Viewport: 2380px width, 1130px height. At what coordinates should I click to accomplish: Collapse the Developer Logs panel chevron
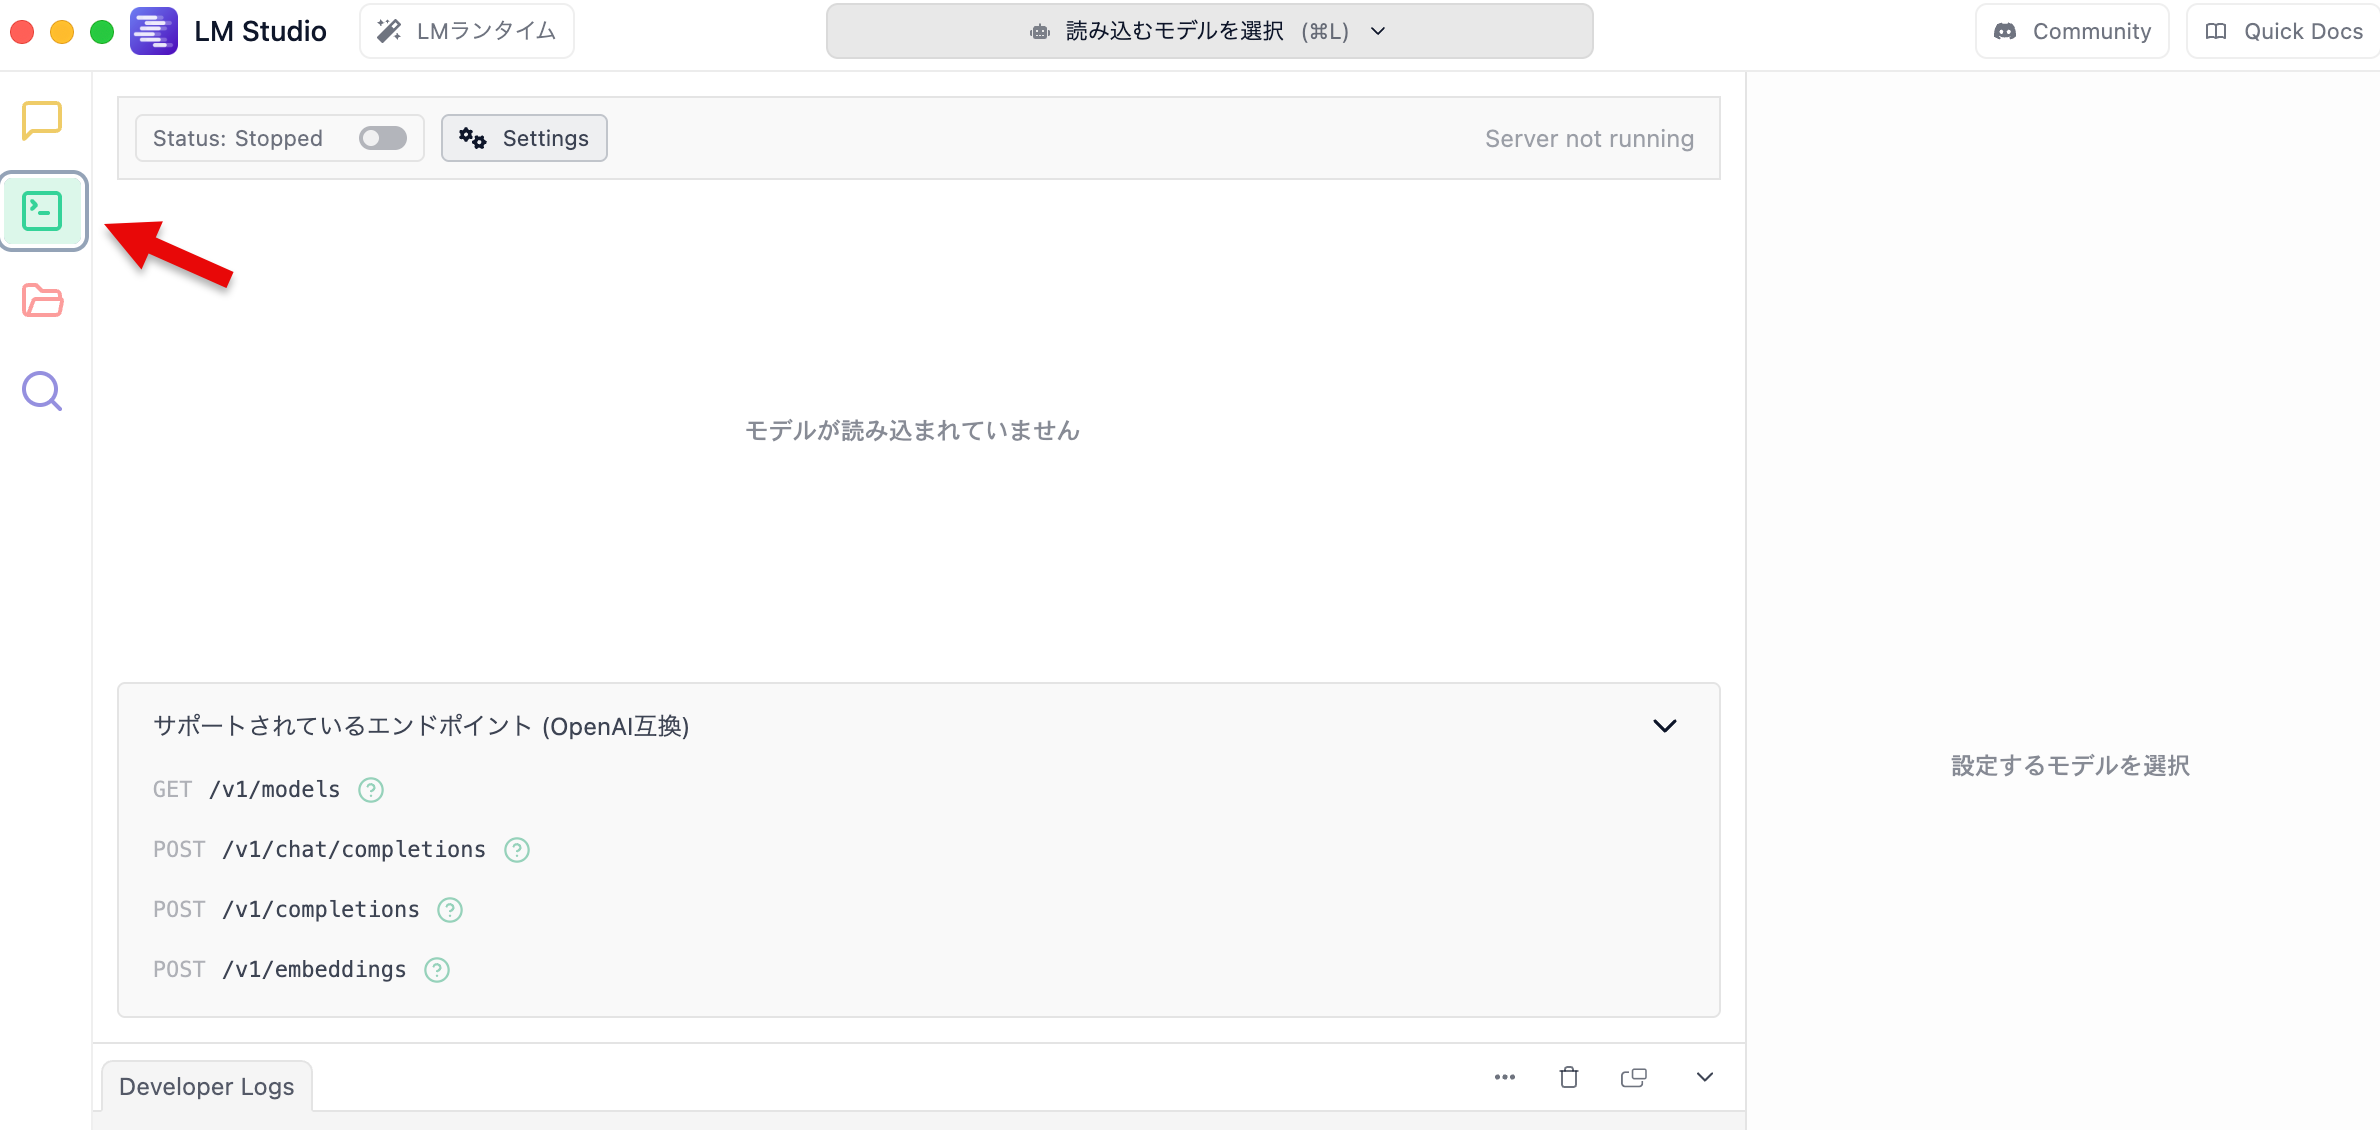tap(1705, 1077)
